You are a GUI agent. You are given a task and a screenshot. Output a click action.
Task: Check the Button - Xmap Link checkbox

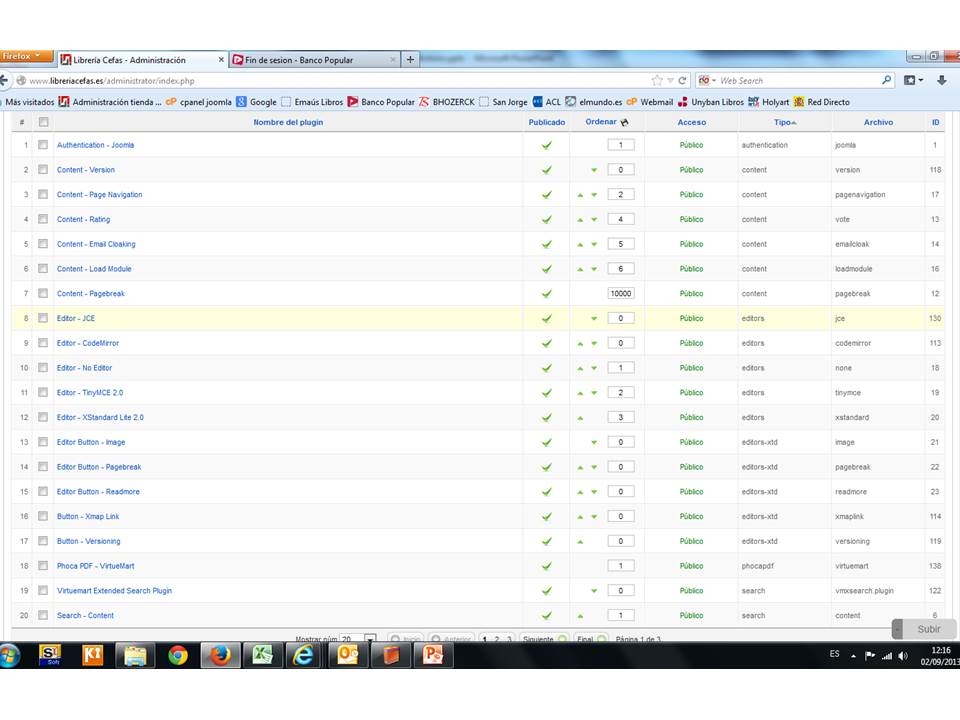(x=43, y=516)
